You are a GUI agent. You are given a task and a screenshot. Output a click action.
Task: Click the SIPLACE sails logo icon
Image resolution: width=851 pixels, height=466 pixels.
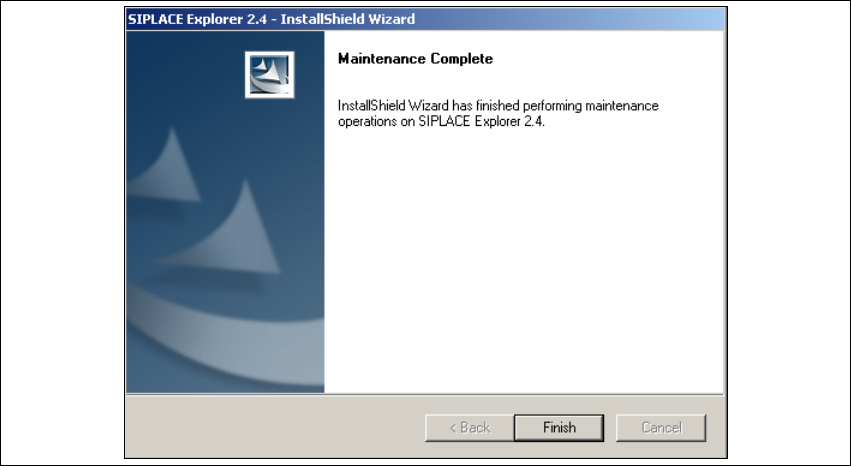click(270, 75)
